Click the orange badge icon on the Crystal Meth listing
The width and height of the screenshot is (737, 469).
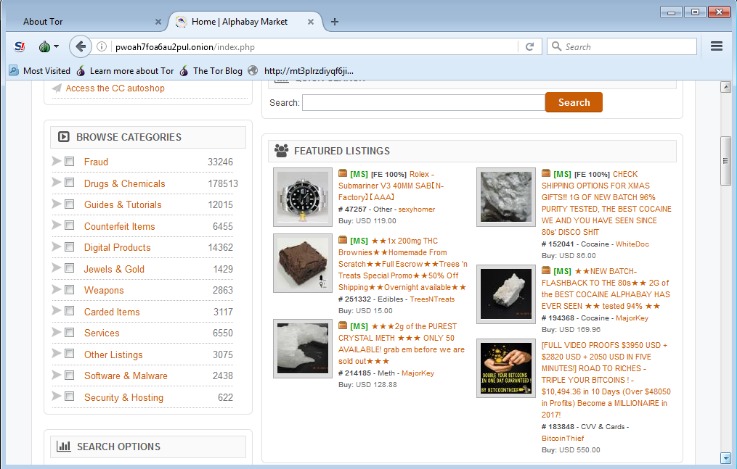pos(343,326)
